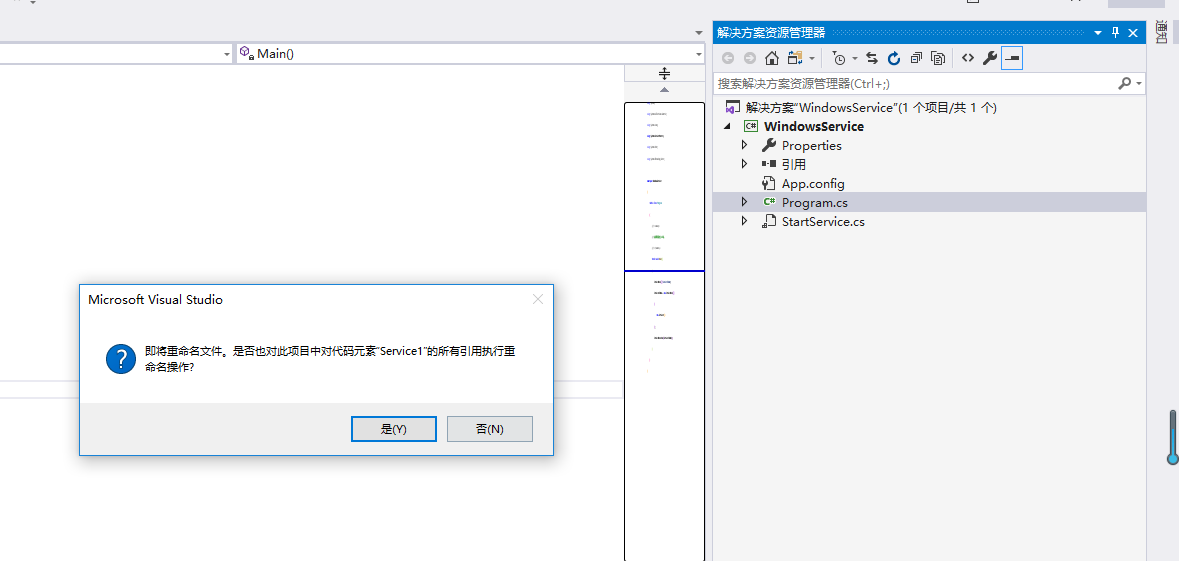Select the 引用 references item
The image size is (1179, 561).
794,164
